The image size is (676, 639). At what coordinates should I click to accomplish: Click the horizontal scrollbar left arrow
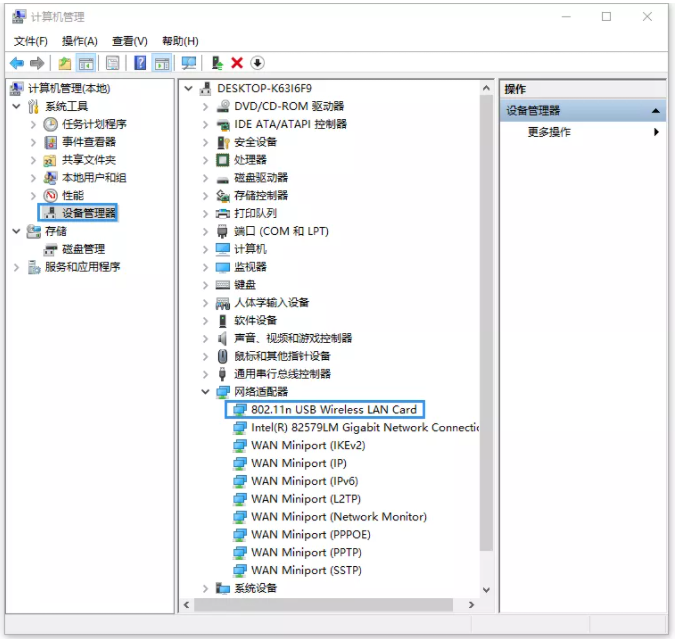point(186,605)
